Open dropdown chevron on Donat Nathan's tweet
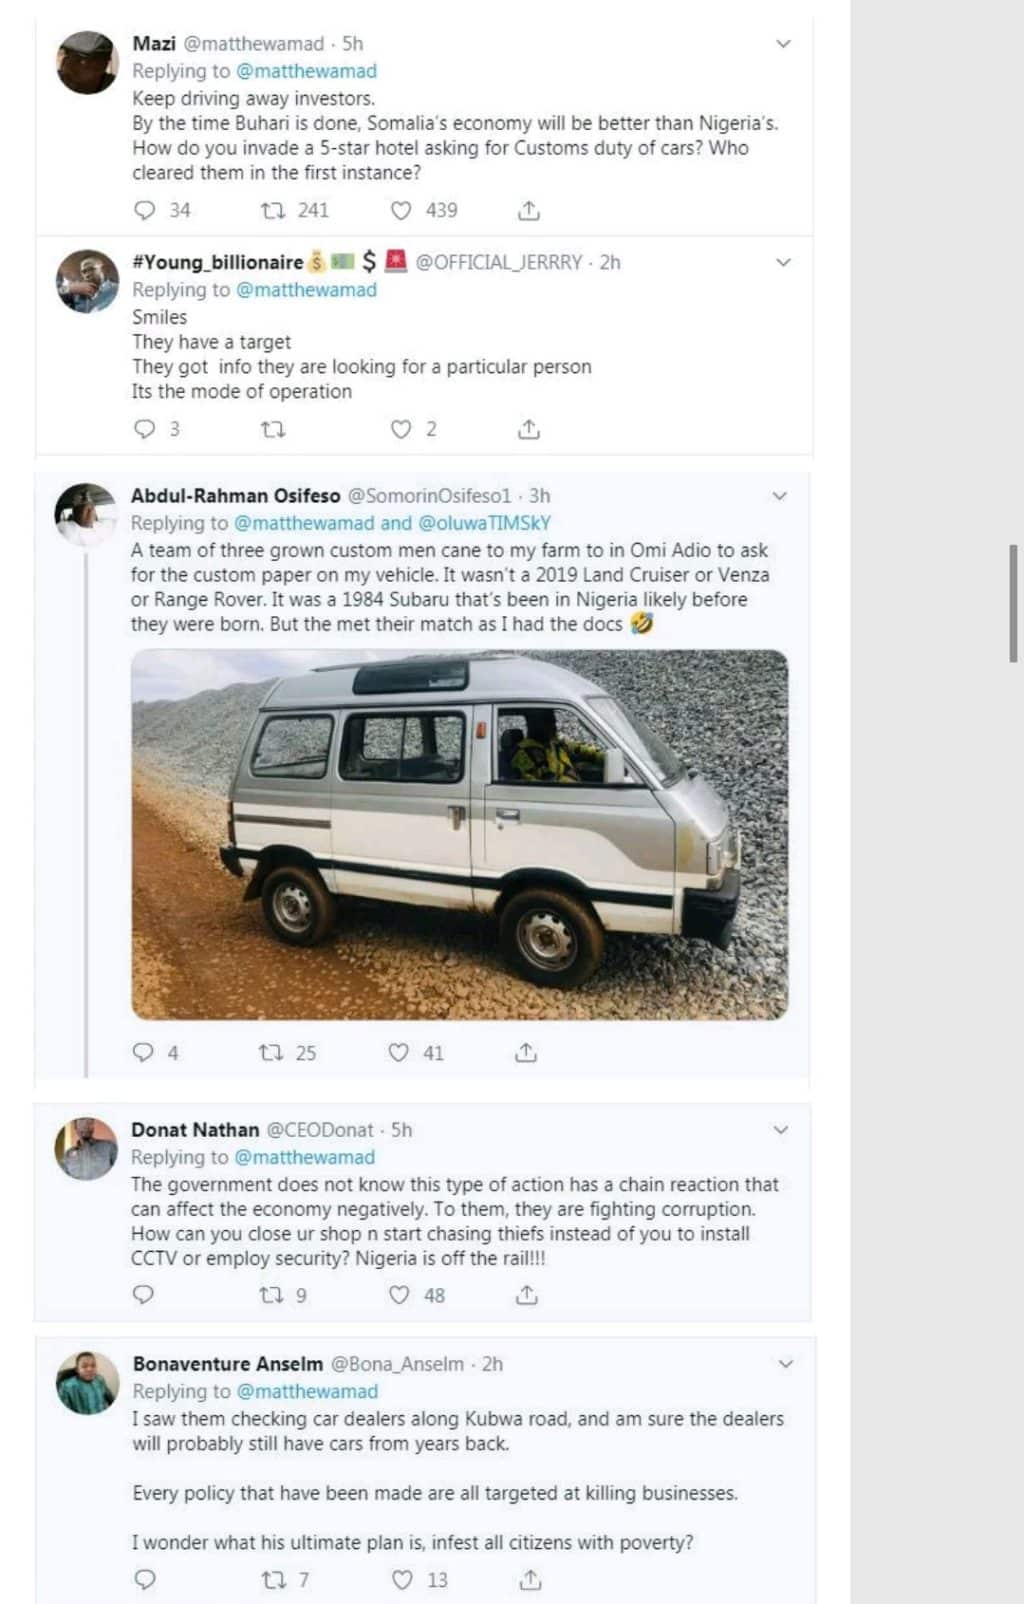Viewport: 1024px width, 1604px height. pos(781,1130)
